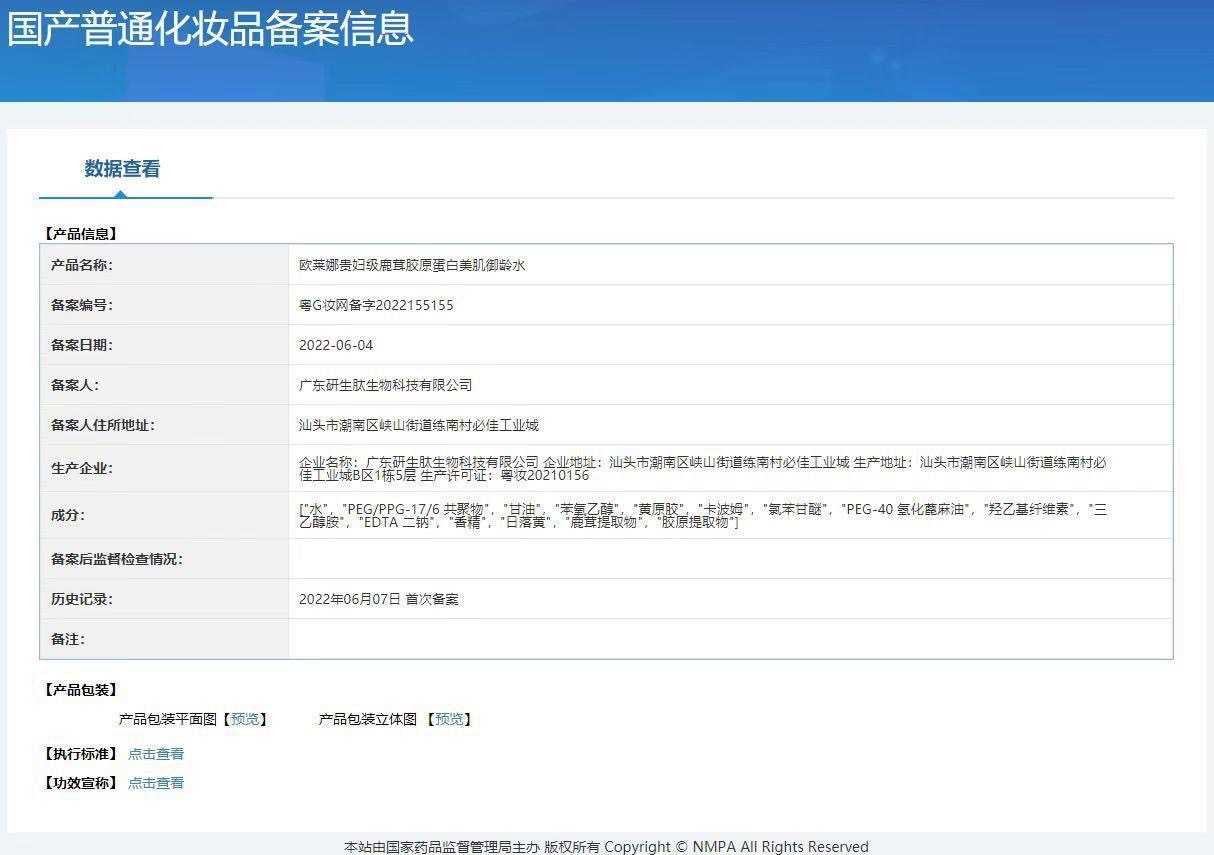
Task: Click the registrant 广东研生肽生物科技有限公司
Action: (380, 384)
